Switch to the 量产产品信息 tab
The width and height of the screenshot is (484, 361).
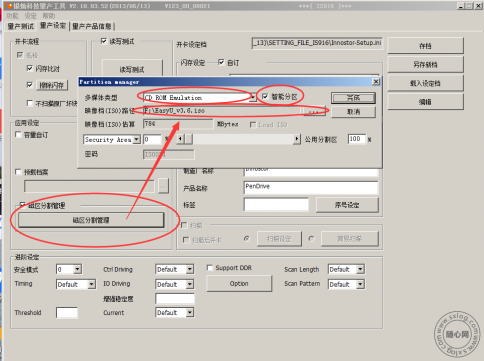[x=92, y=26]
